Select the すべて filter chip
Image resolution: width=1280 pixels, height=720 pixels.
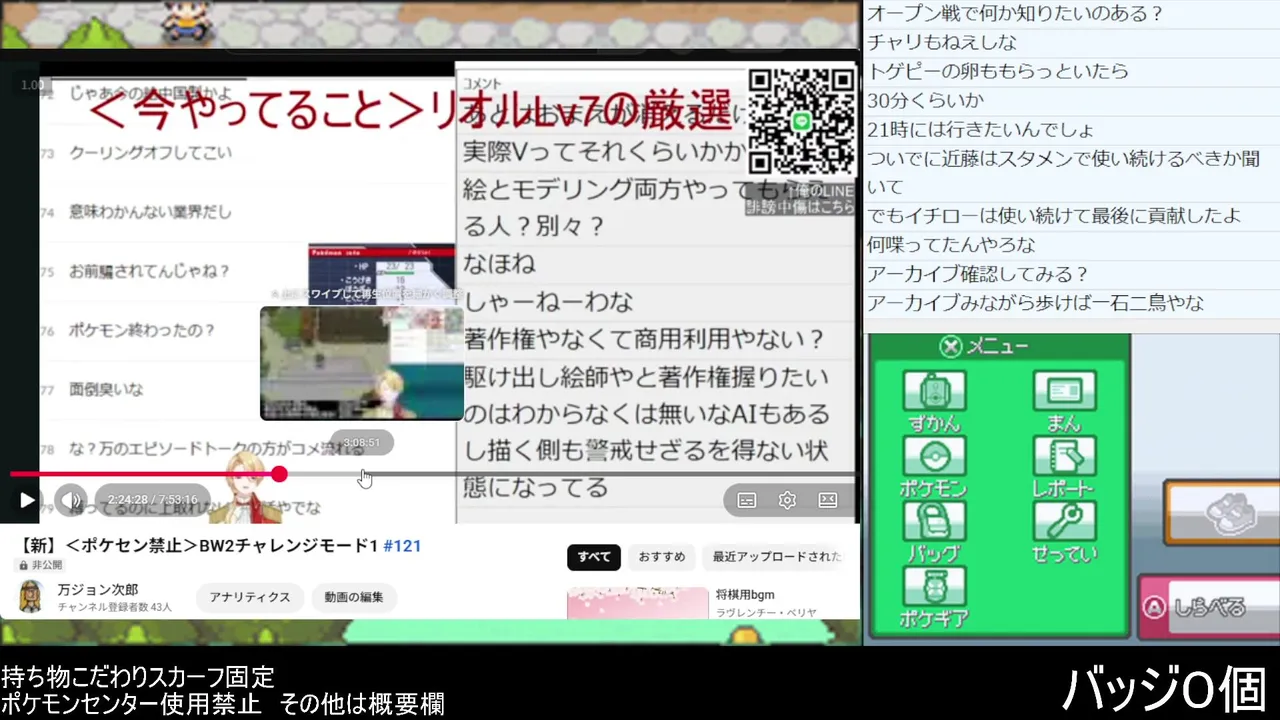(594, 557)
